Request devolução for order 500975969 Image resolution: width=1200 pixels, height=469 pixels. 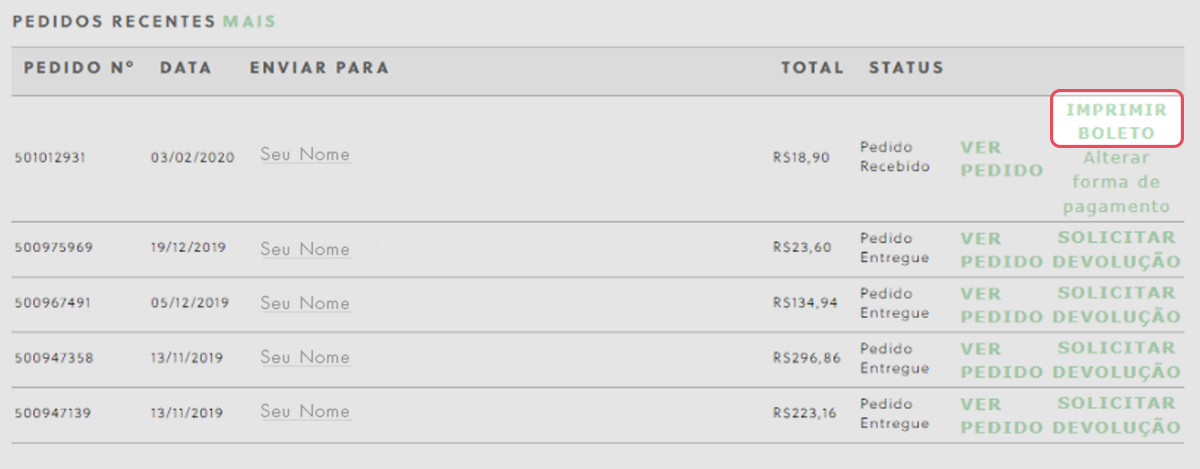pyautogui.click(x=1116, y=249)
